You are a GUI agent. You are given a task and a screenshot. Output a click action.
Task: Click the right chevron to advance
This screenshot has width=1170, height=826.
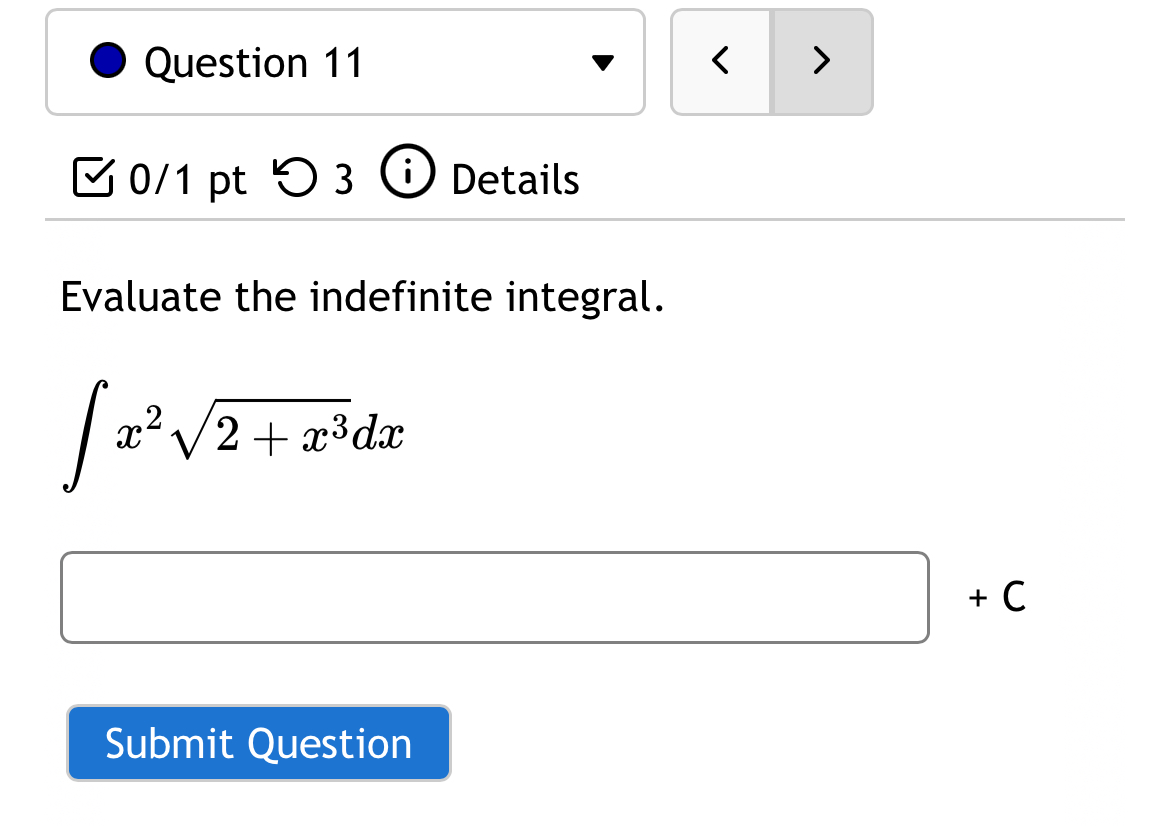pyautogui.click(x=821, y=61)
